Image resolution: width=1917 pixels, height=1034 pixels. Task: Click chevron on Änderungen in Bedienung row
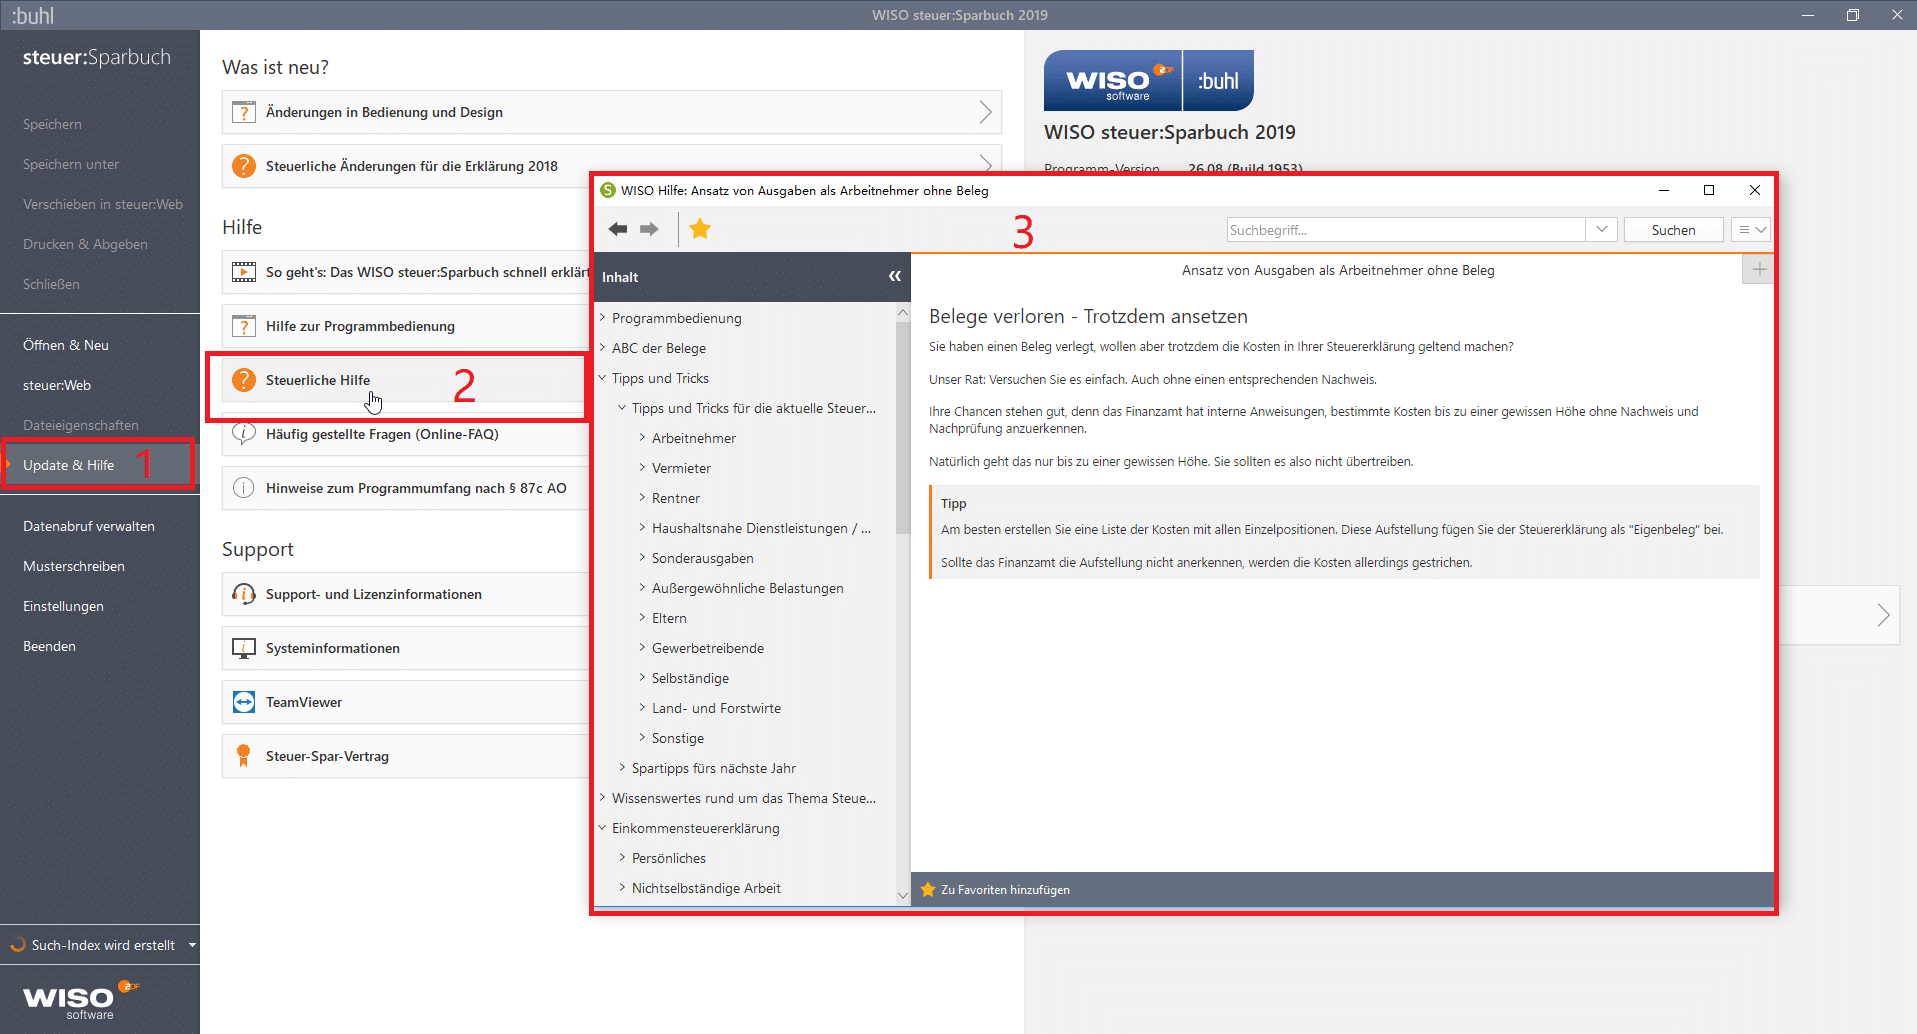(x=985, y=112)
